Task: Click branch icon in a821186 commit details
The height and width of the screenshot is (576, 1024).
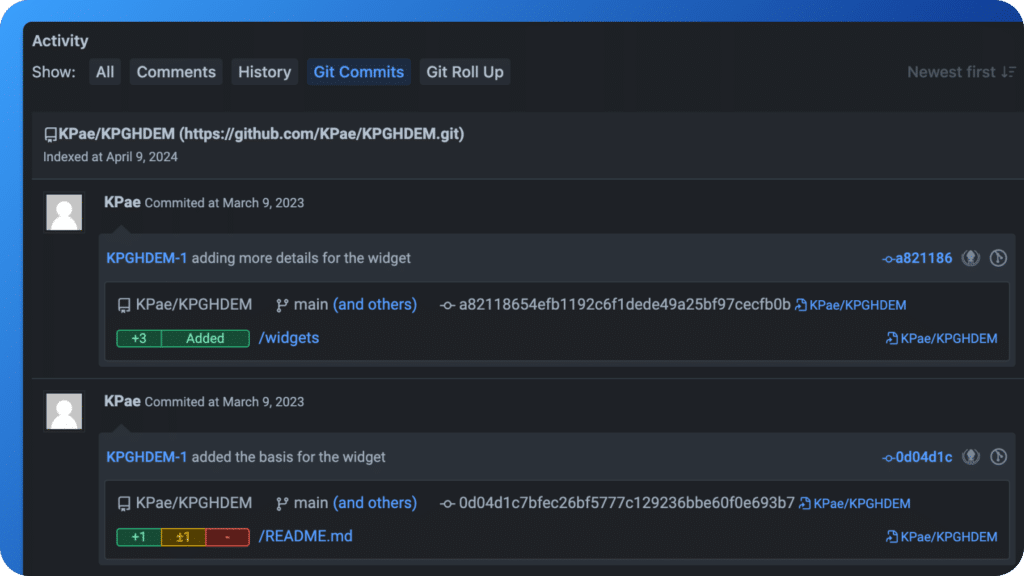Action: click(281, 306)
